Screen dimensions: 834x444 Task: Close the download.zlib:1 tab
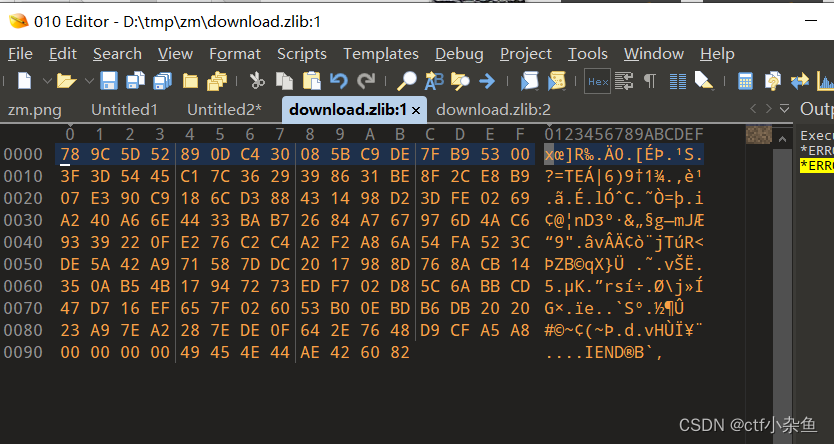click(416, 110)
